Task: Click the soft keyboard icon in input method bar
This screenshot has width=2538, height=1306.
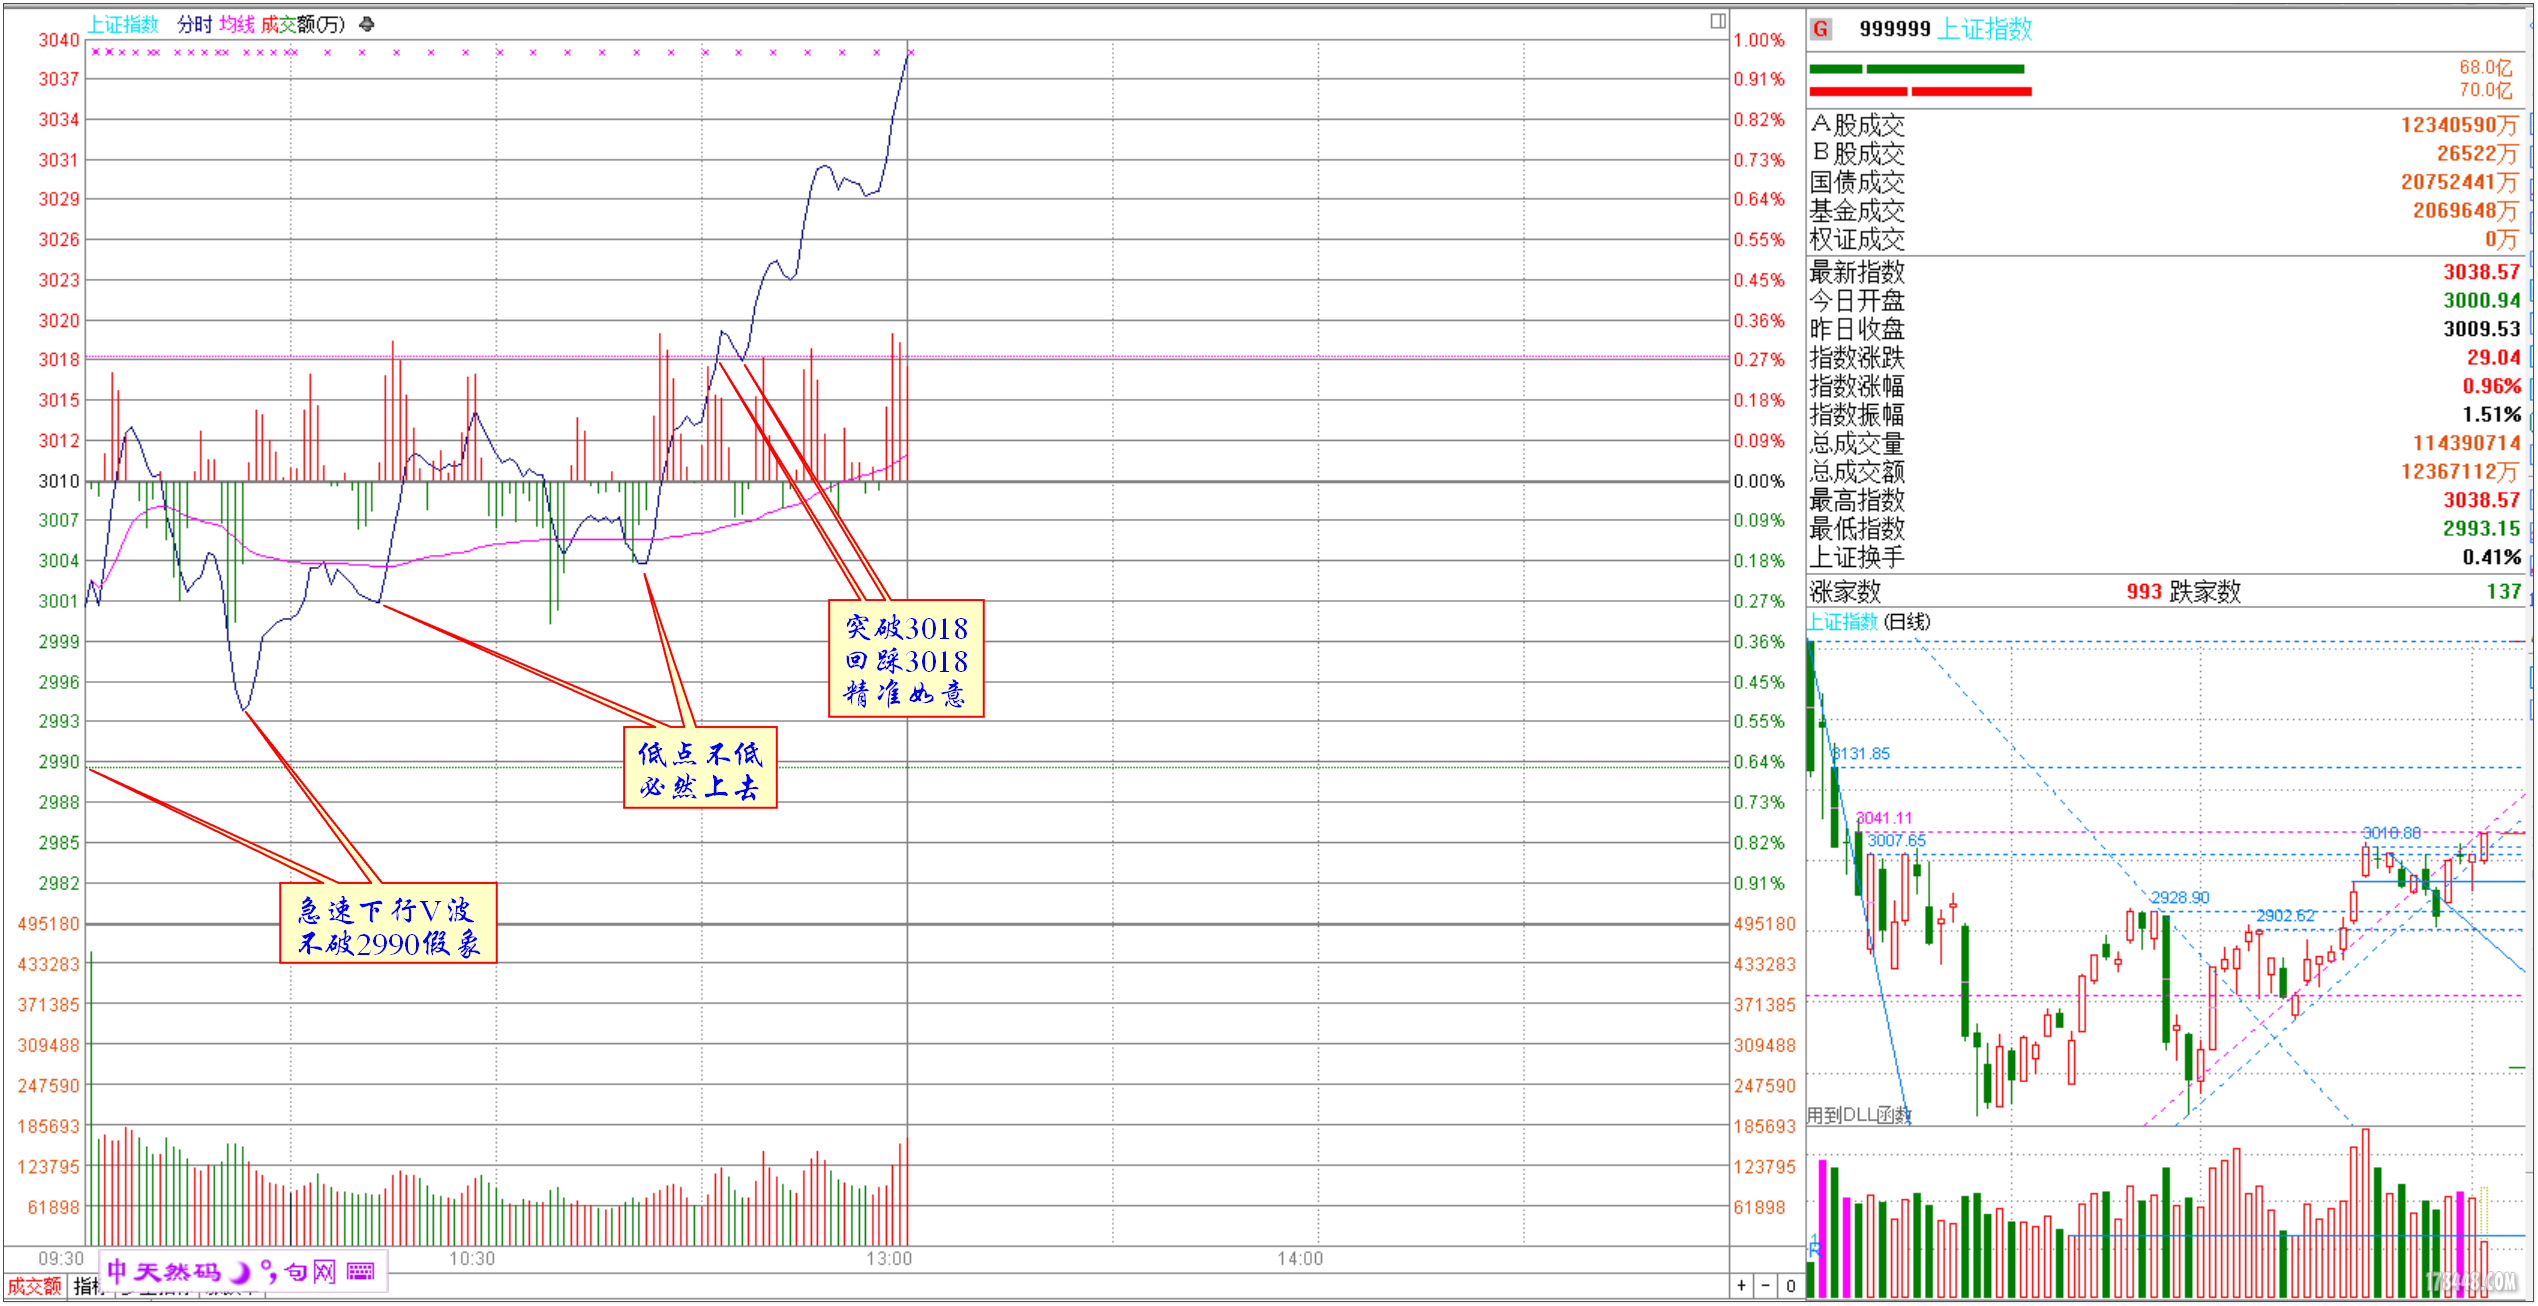Action: tap(361, 1271)
